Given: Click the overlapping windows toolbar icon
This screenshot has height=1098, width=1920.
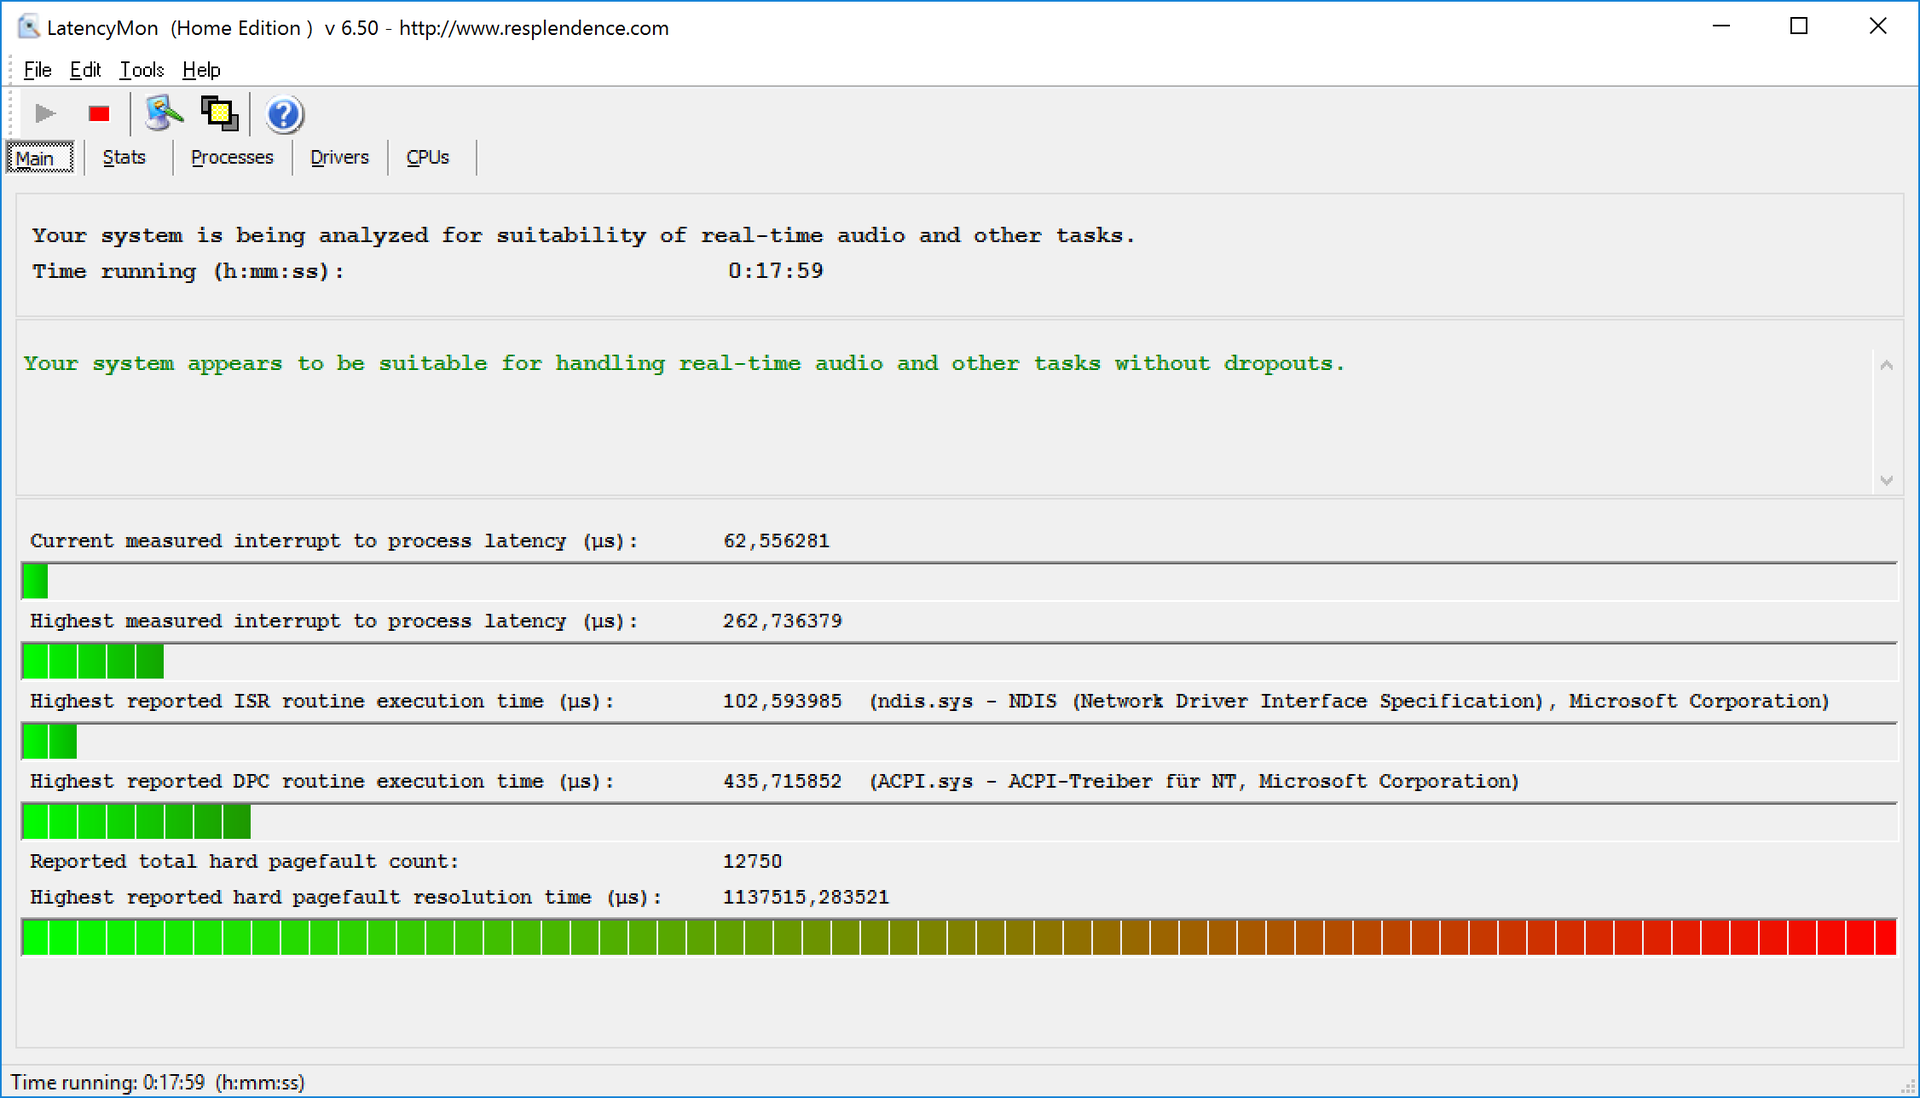Looking at the screenshot, I should [219, 114].
